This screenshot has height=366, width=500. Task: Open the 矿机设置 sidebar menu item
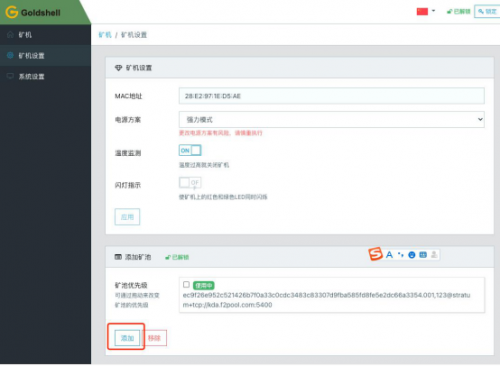(45, 55)
